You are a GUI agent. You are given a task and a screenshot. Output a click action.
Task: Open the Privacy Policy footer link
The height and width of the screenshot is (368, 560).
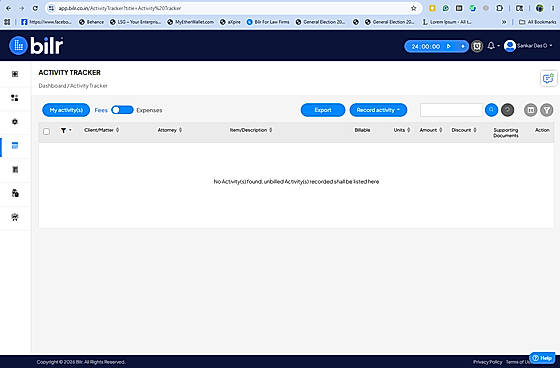click(488, 362)
